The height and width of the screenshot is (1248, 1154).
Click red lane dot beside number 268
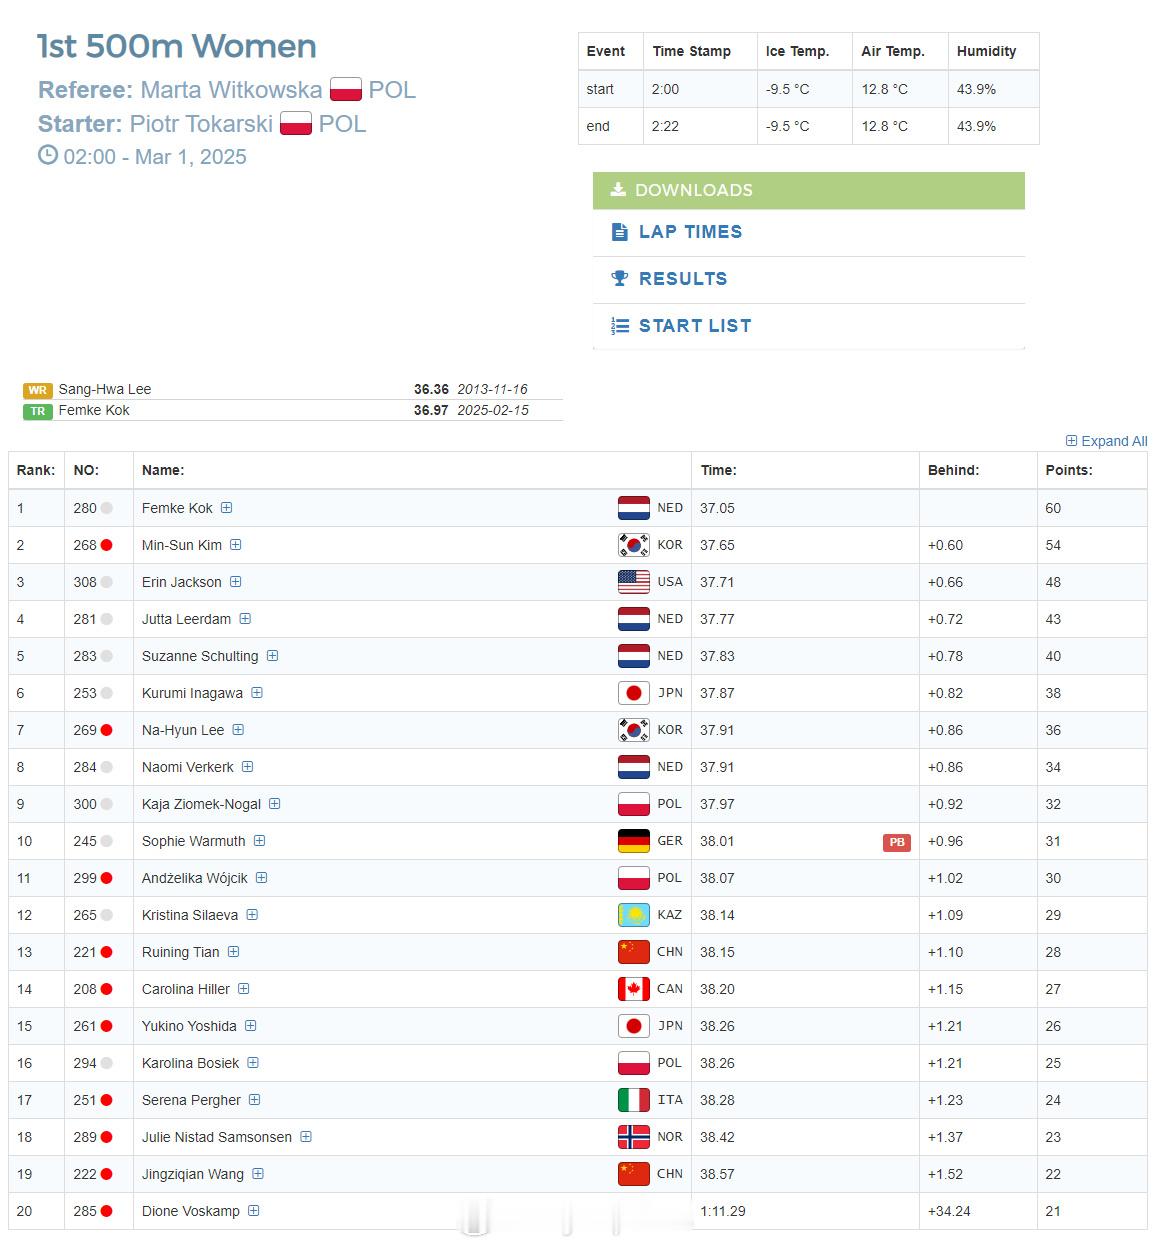click(106, 545)
